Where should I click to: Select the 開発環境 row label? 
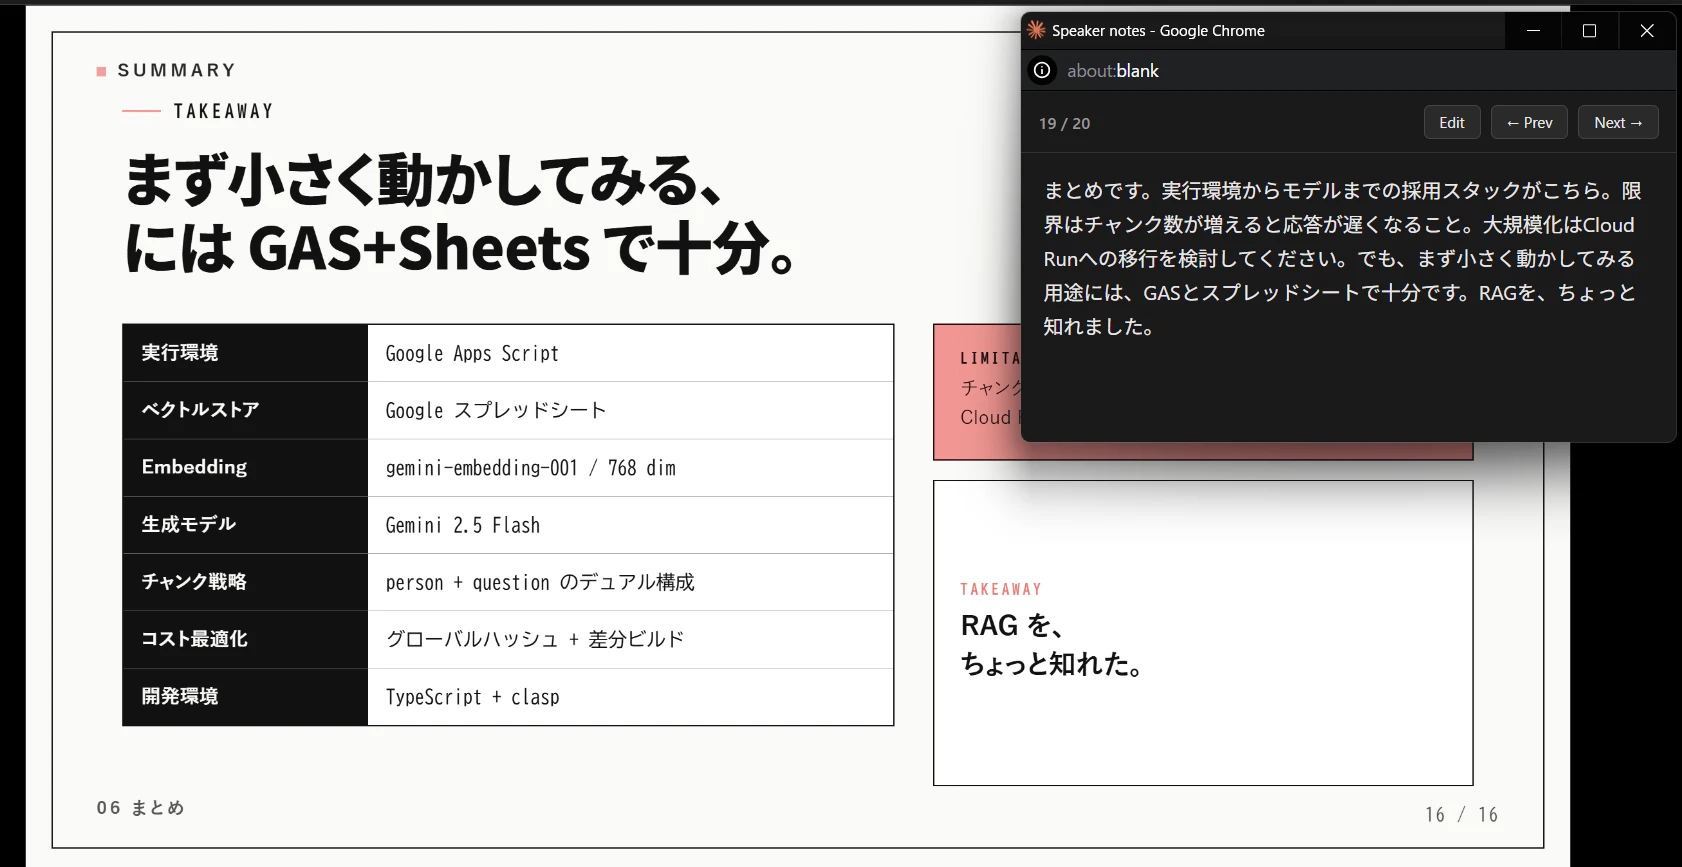click(245, 696)
